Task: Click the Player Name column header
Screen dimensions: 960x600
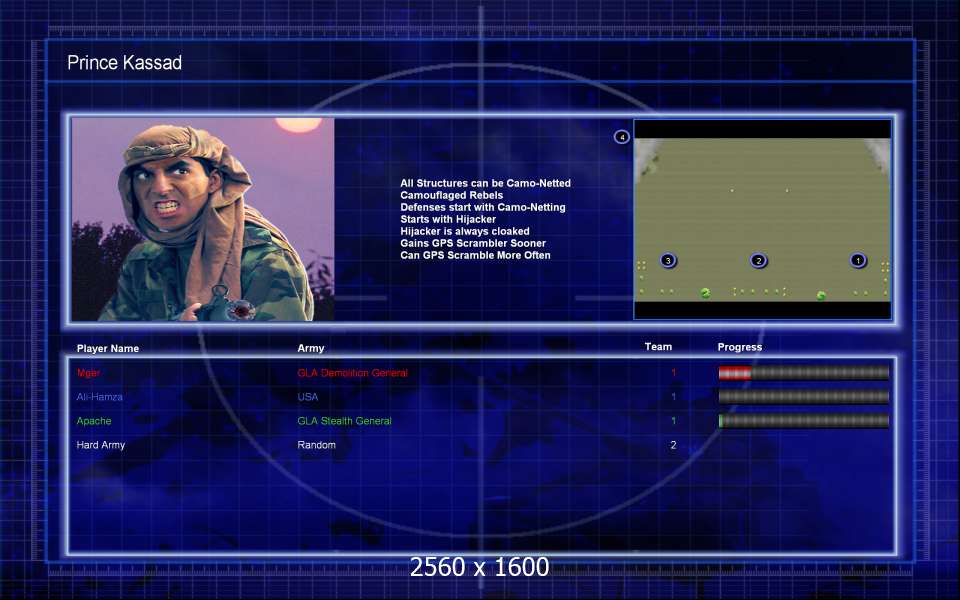Action: pos(108,348)
